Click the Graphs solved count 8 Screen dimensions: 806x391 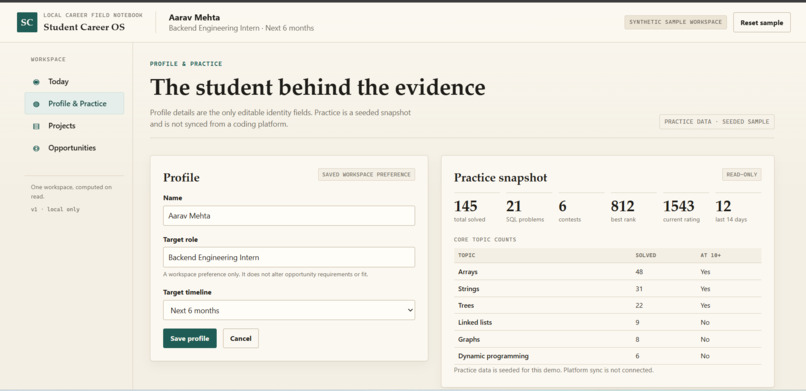pyautogui.click(x=637, y=339)
